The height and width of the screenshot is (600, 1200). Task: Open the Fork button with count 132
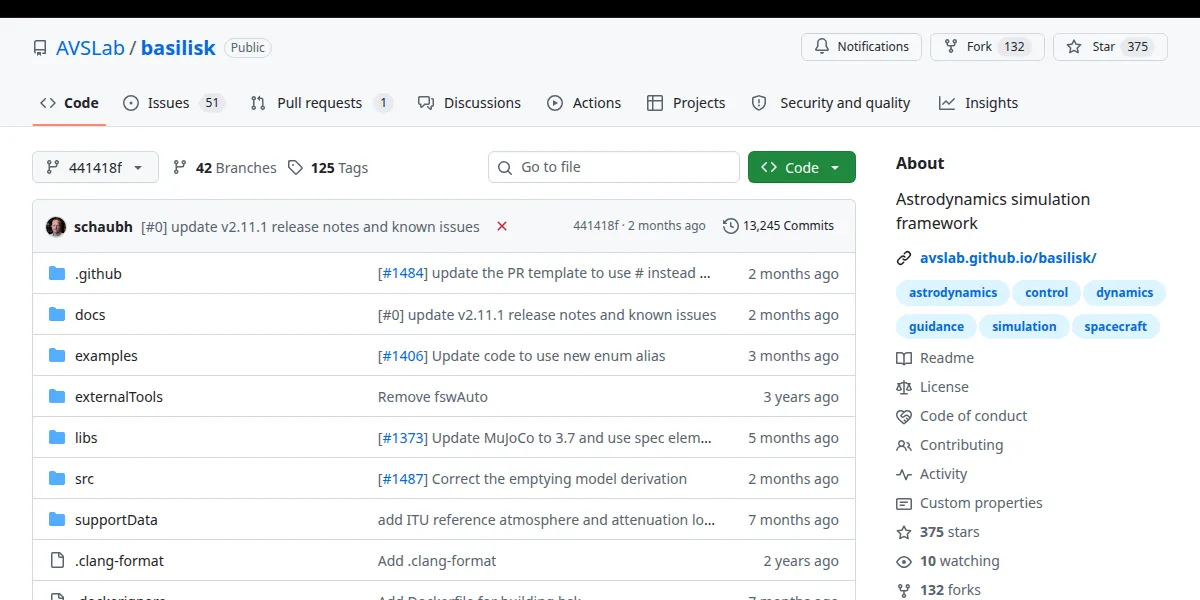988,47
